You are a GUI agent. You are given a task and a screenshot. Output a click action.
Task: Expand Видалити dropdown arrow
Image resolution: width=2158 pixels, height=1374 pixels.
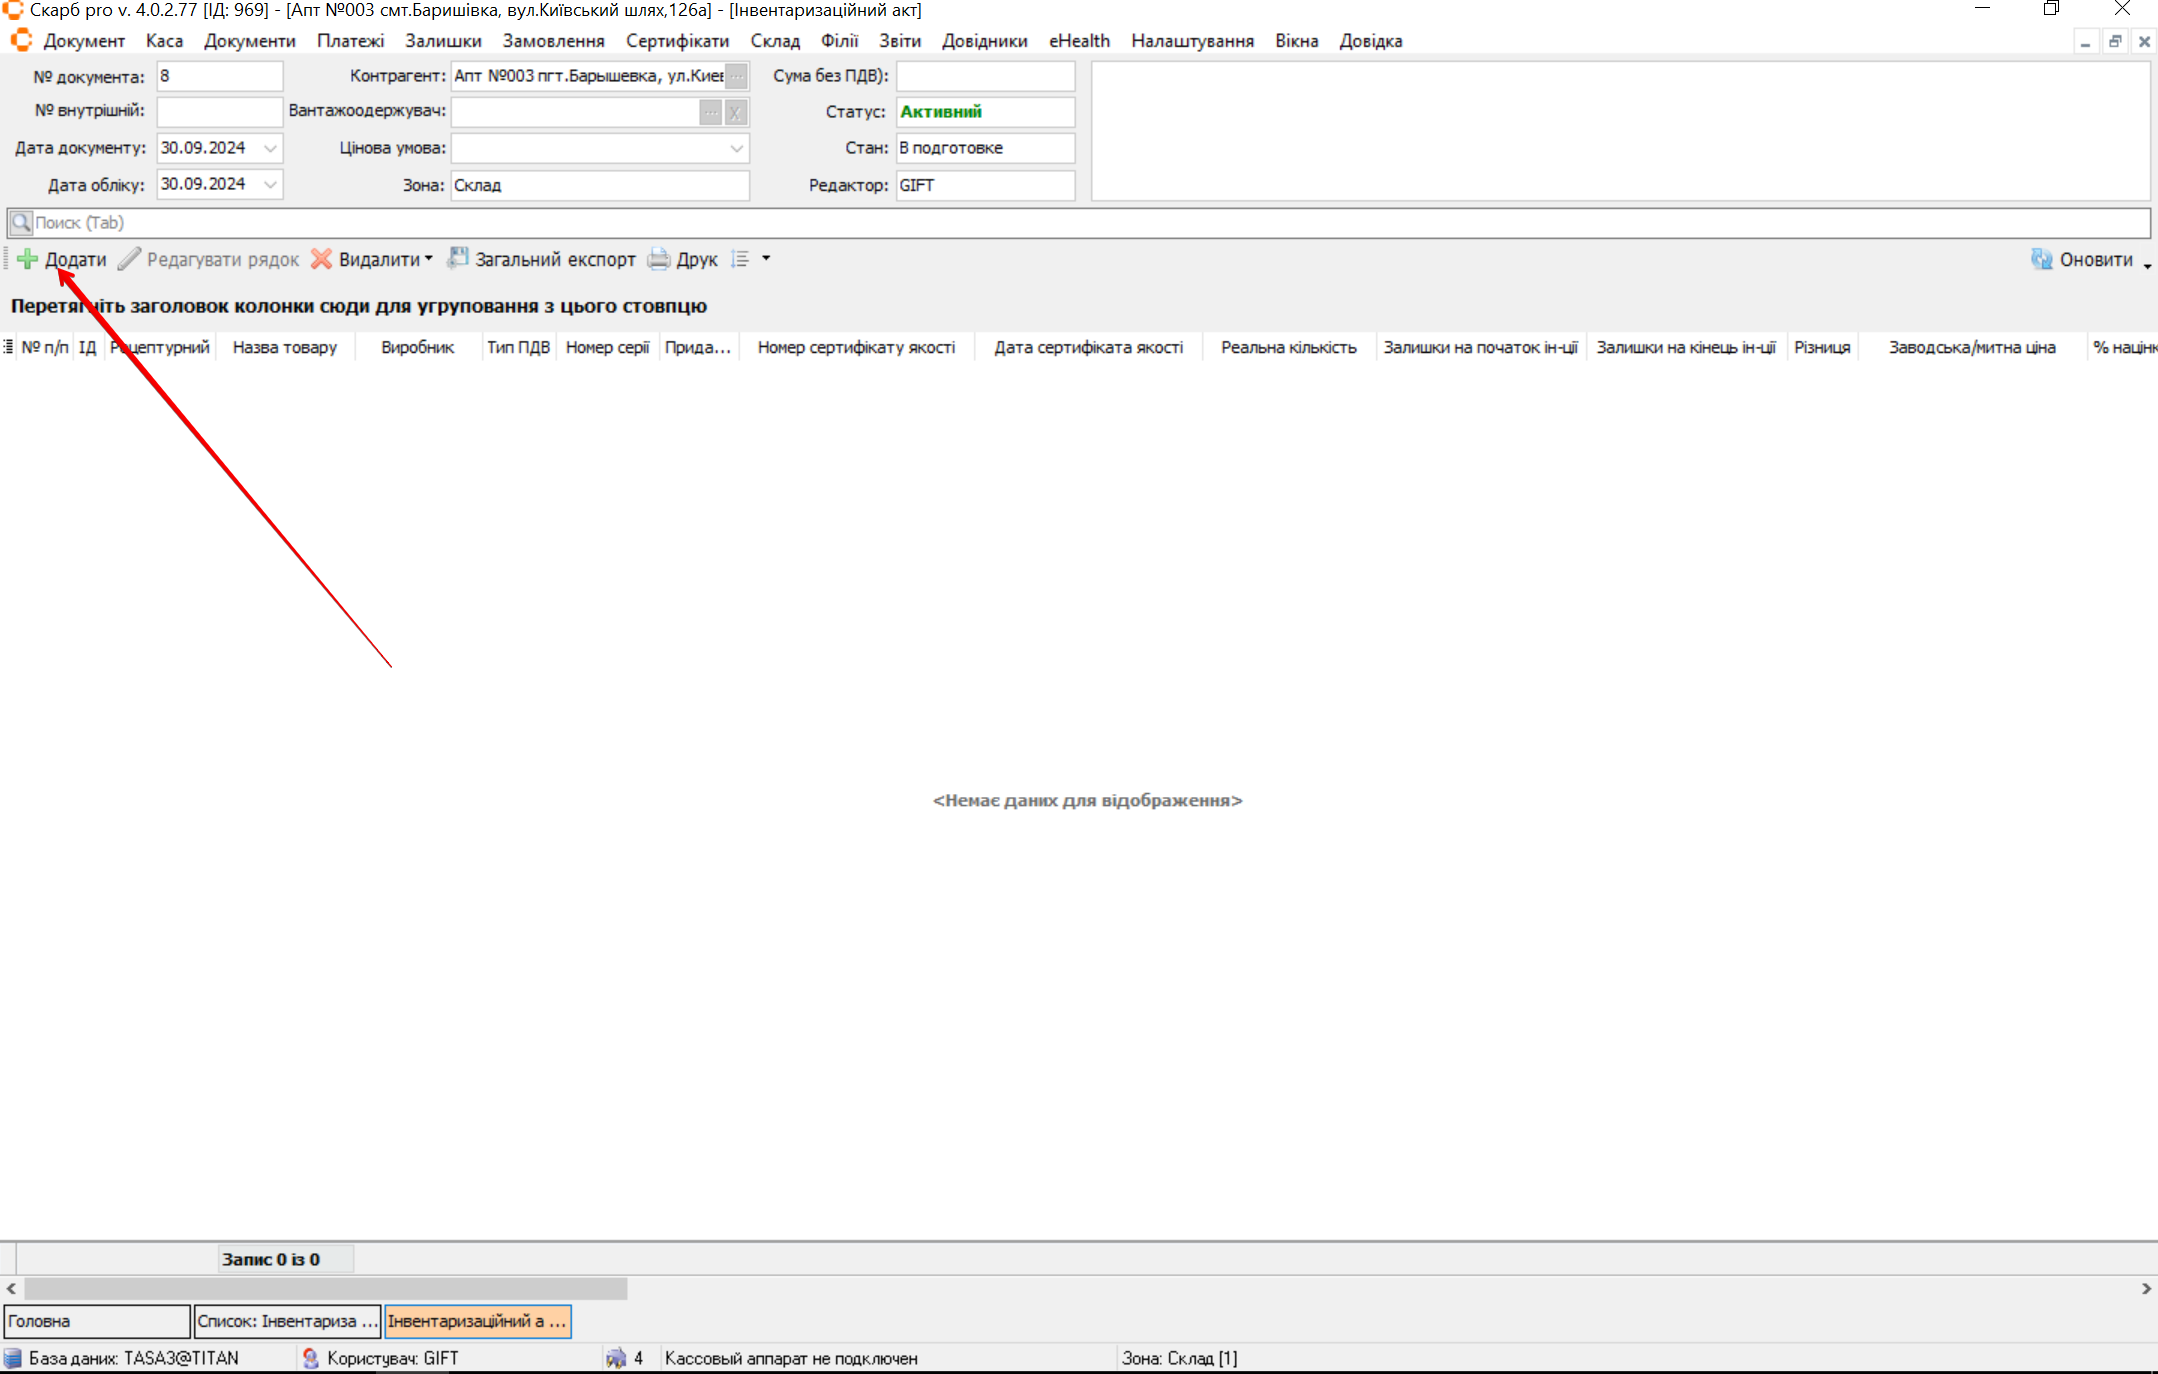point(429,259)
